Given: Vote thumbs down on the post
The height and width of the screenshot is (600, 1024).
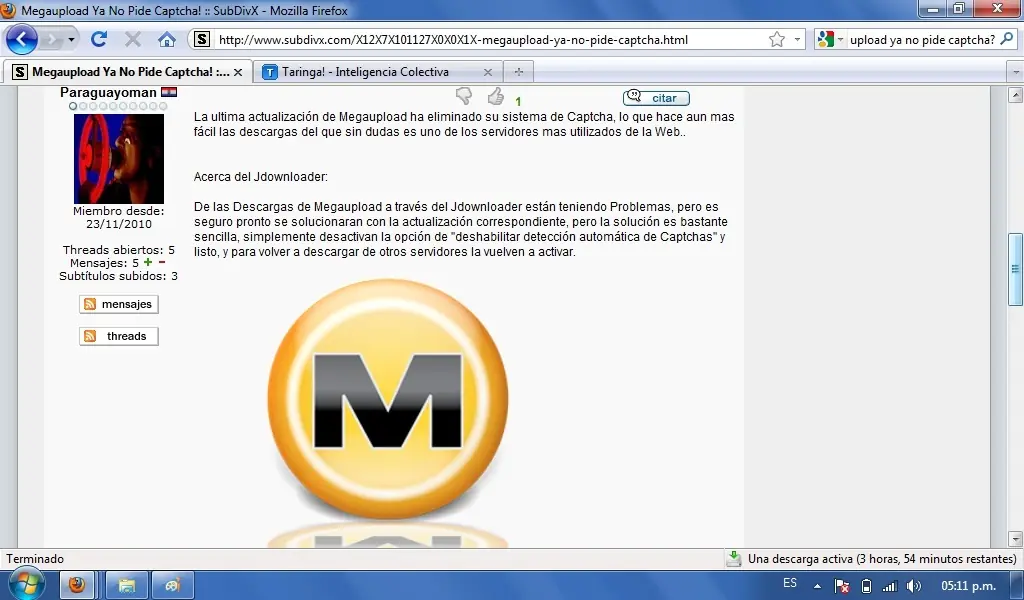Looking at the screenshot, I should click(x=464, y=97).
